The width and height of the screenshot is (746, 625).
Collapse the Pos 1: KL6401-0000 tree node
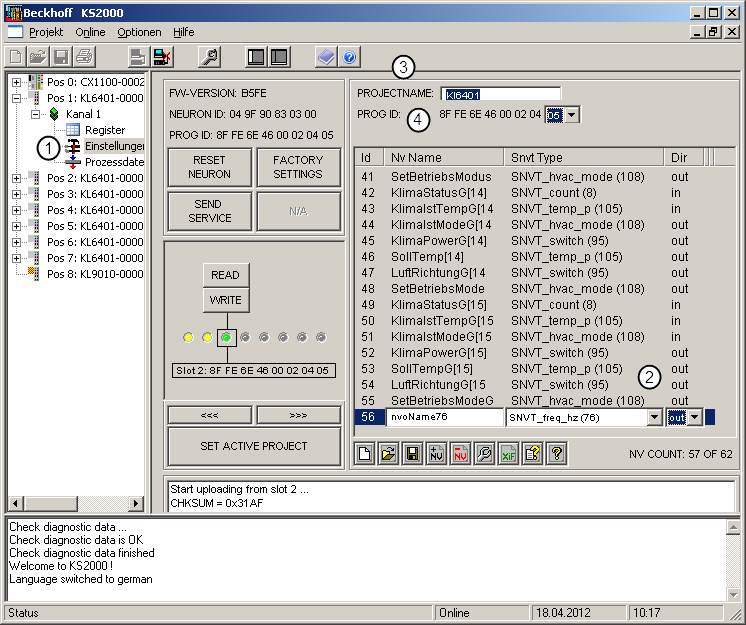17,98
